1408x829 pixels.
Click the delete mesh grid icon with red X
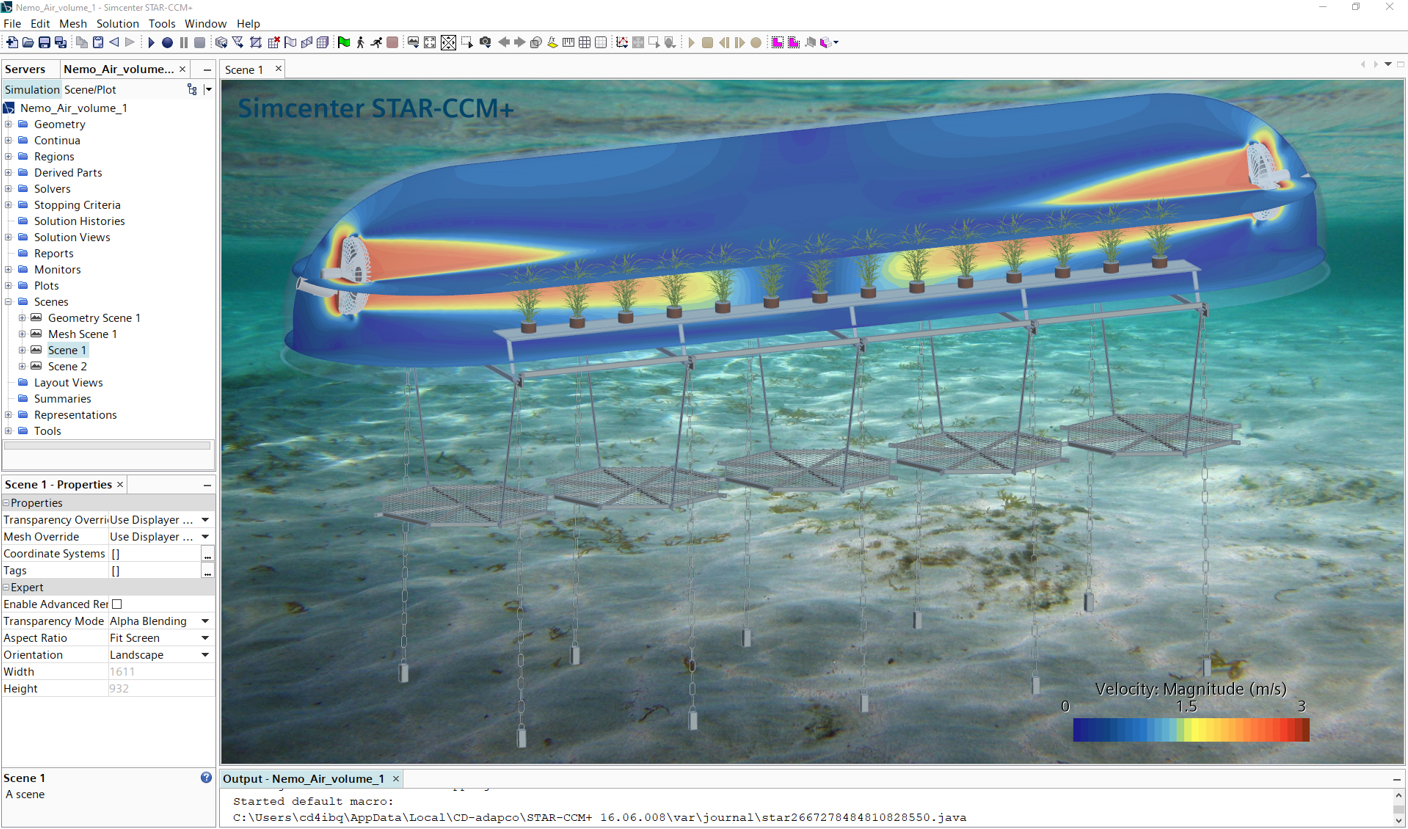[x=273, y=43]
